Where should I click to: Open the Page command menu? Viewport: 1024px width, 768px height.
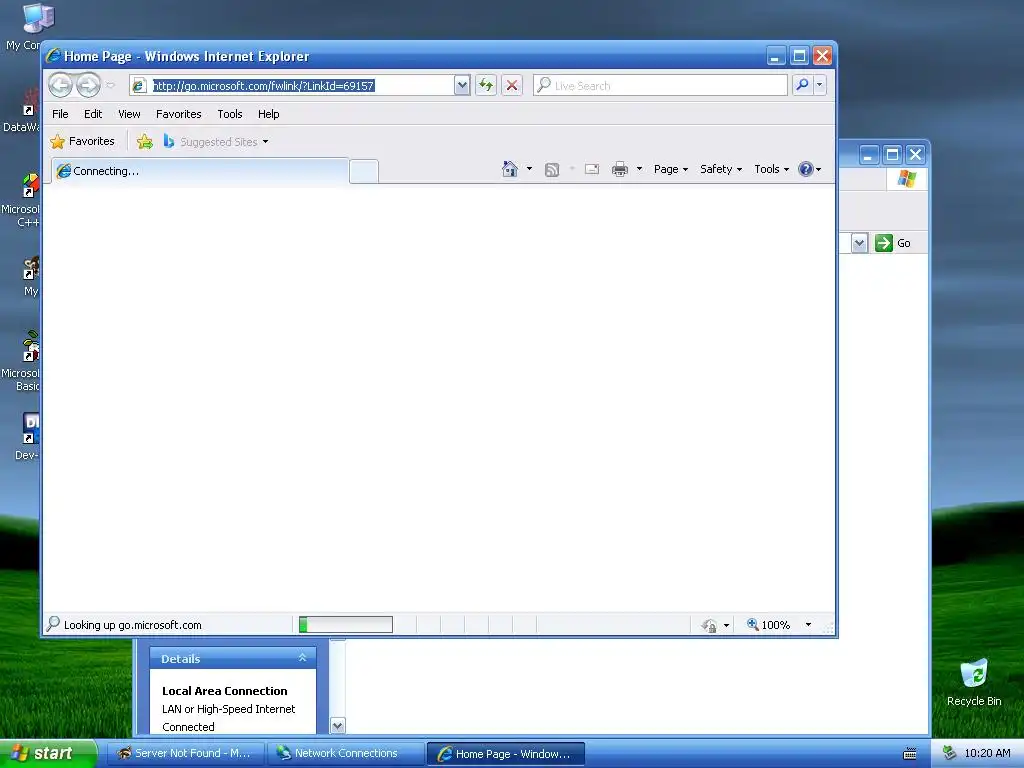coord(671,169)
